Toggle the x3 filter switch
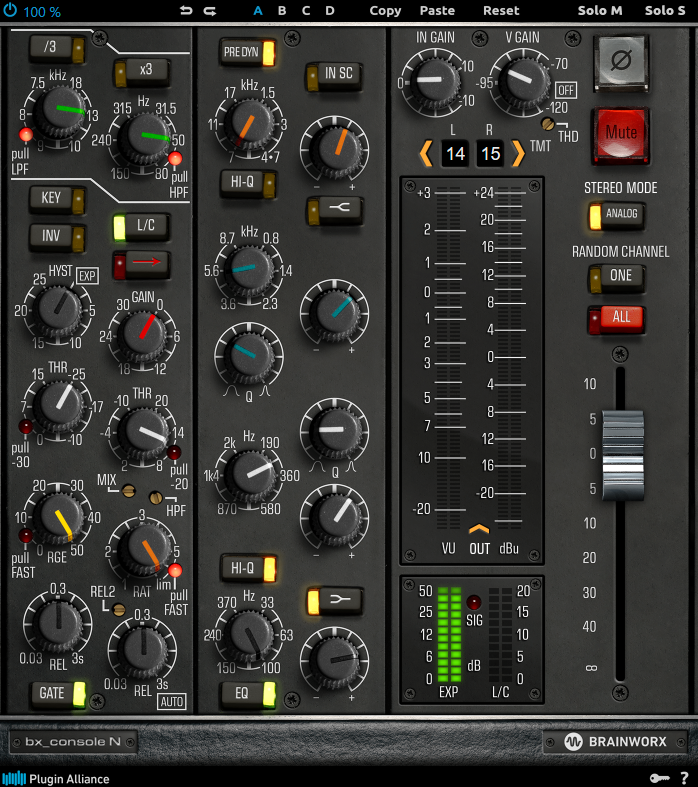This screenshot has width=698, height=787. click(x=142, y=72)
